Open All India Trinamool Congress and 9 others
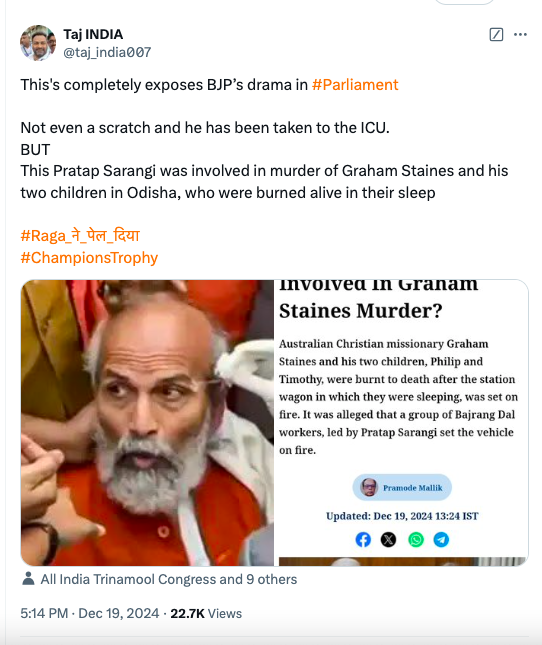 [169, 579]
